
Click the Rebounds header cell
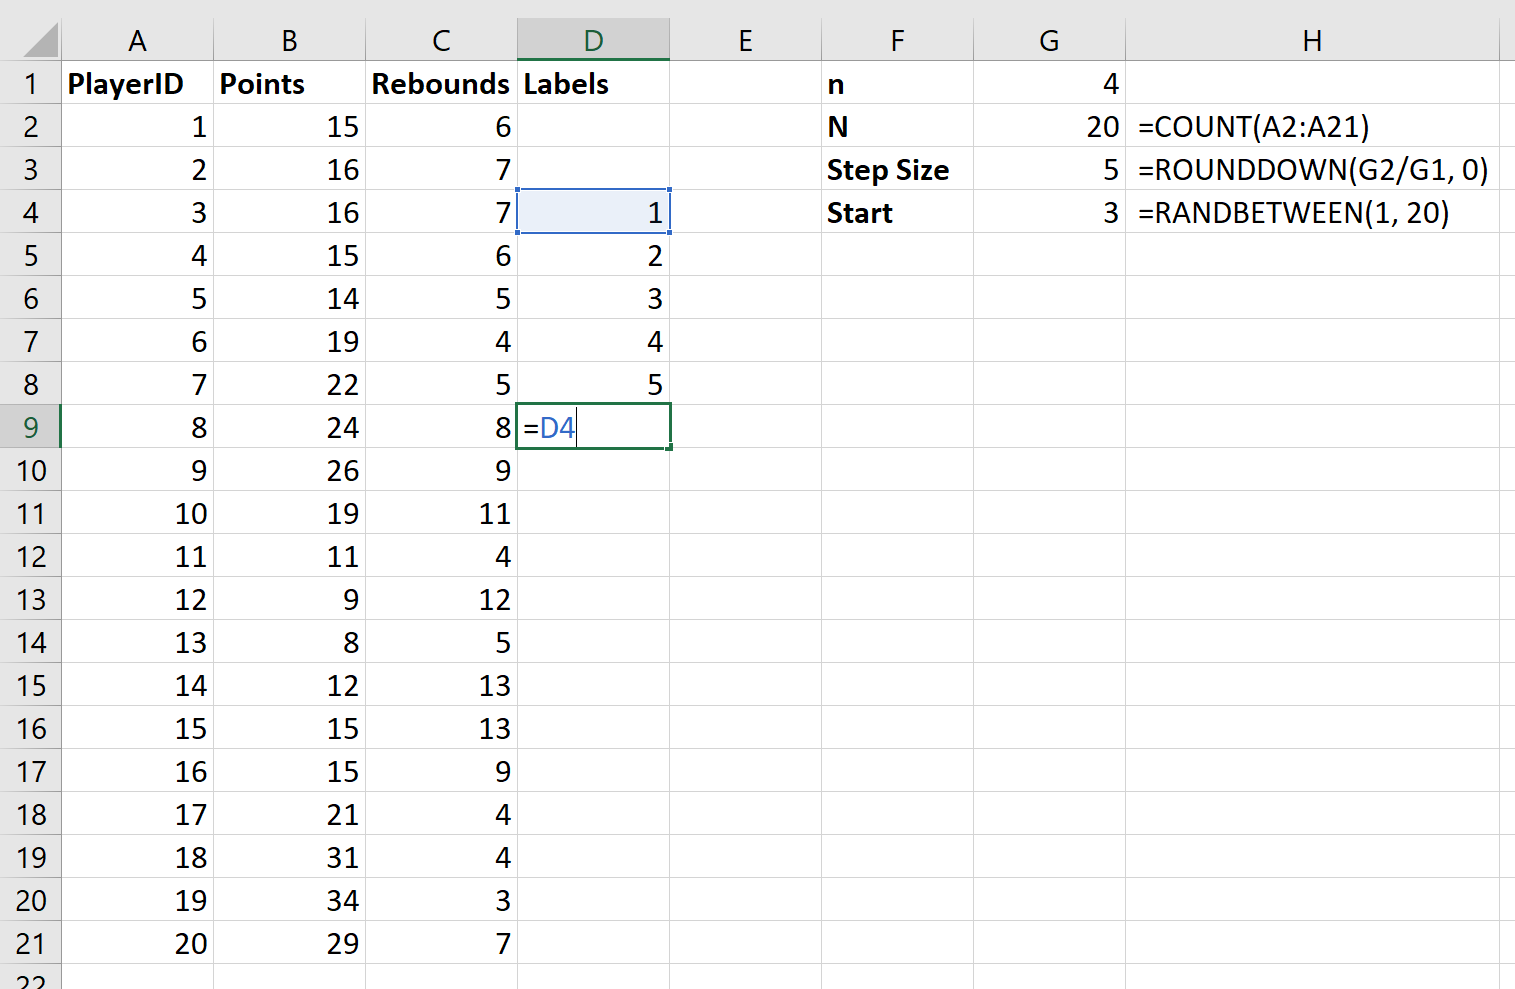pyautogui.click(x=441, y=84)
